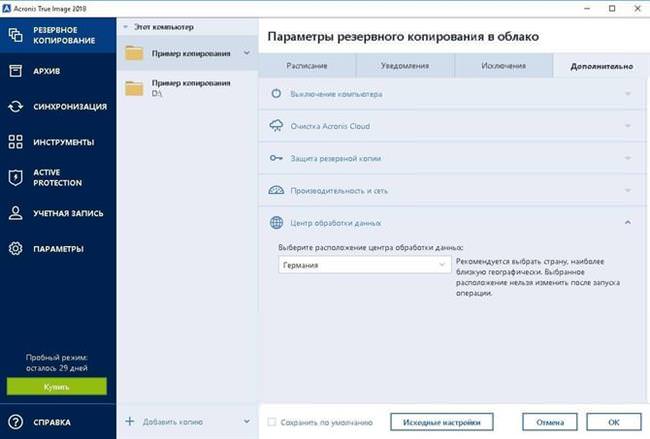Click the folder icon of the D:\ backup
Image resolution: width=650 pixels, height=439 pixels.
tap(134, 88)
